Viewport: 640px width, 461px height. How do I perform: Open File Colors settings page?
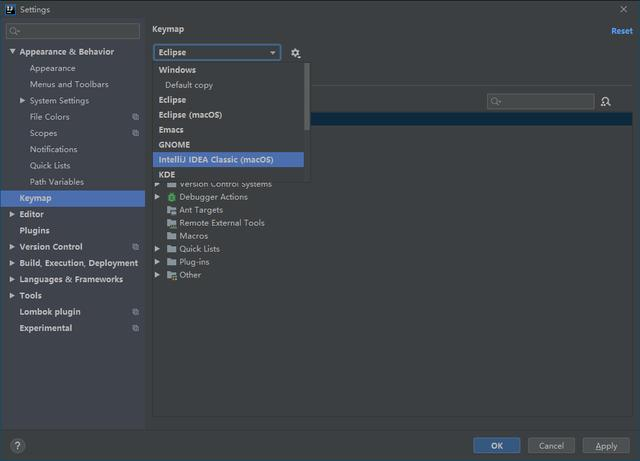[50, 117]
